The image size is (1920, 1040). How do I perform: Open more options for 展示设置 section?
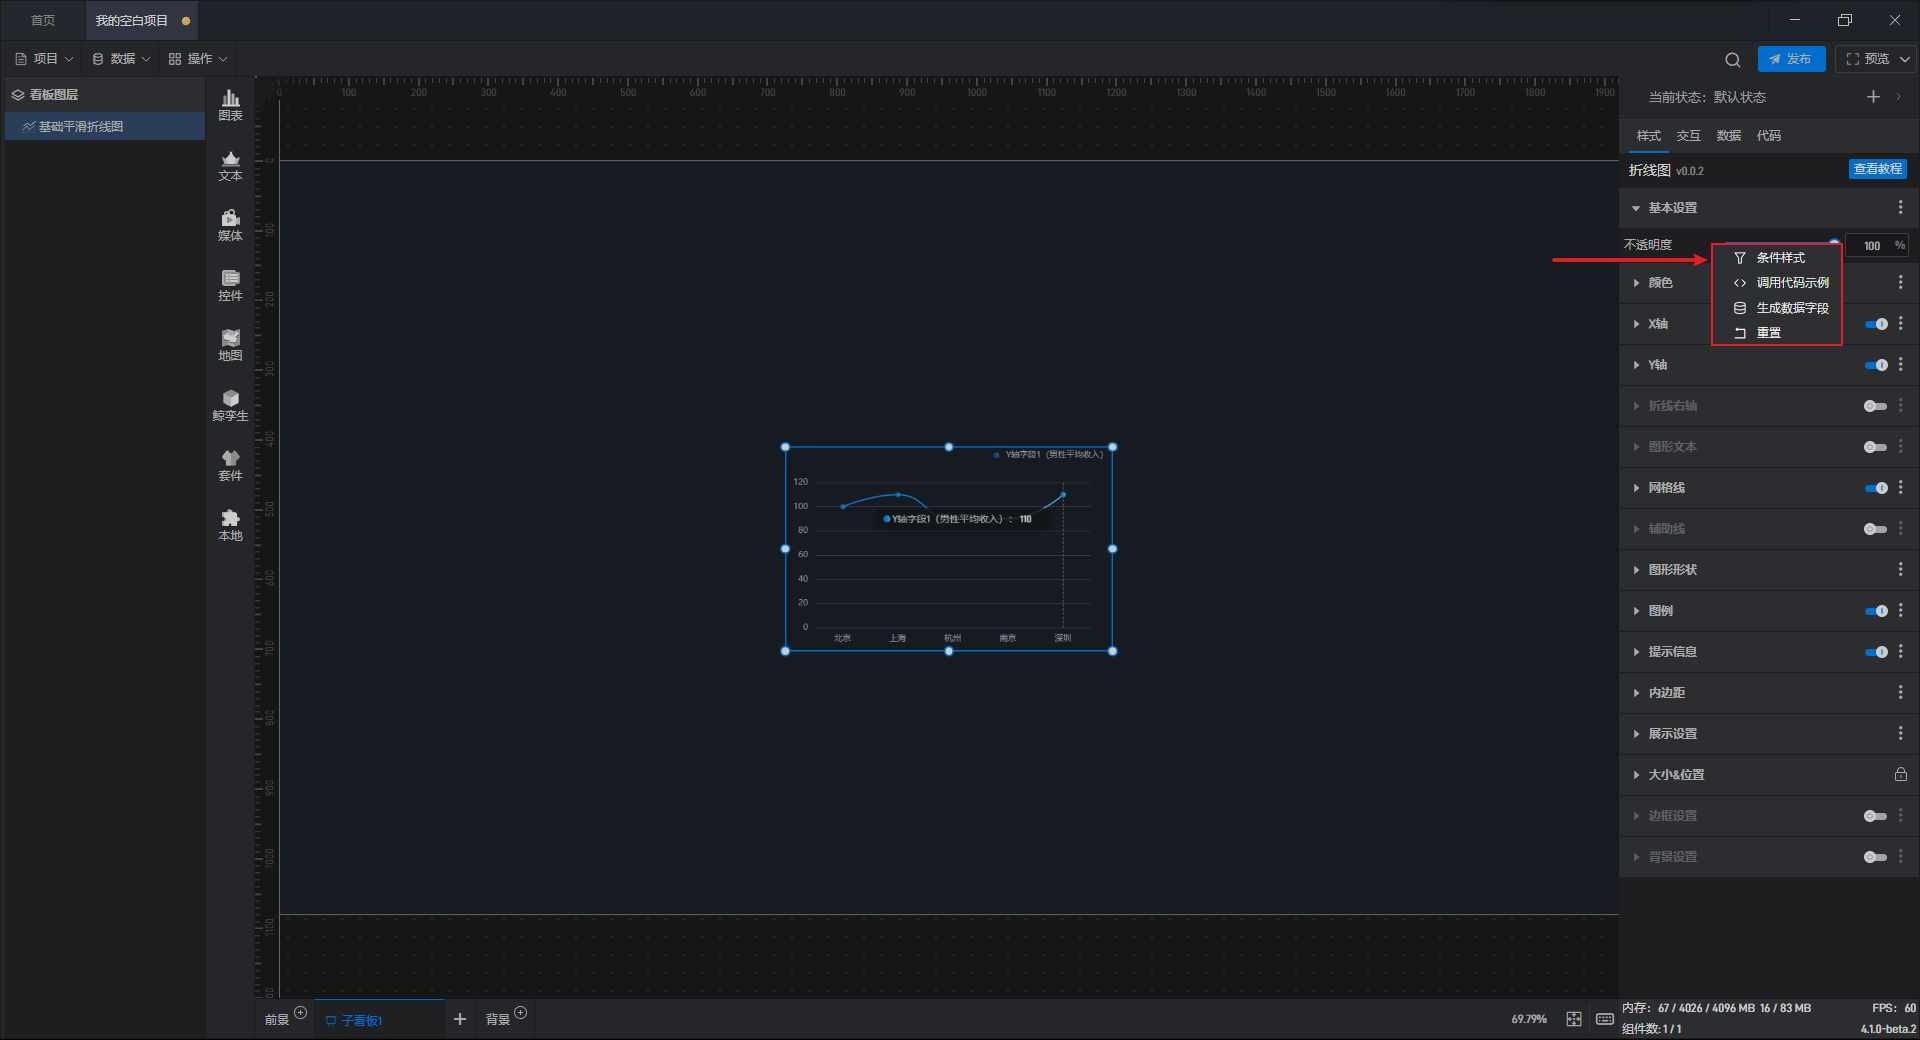pyautogui.click(x=1900, y=734)
